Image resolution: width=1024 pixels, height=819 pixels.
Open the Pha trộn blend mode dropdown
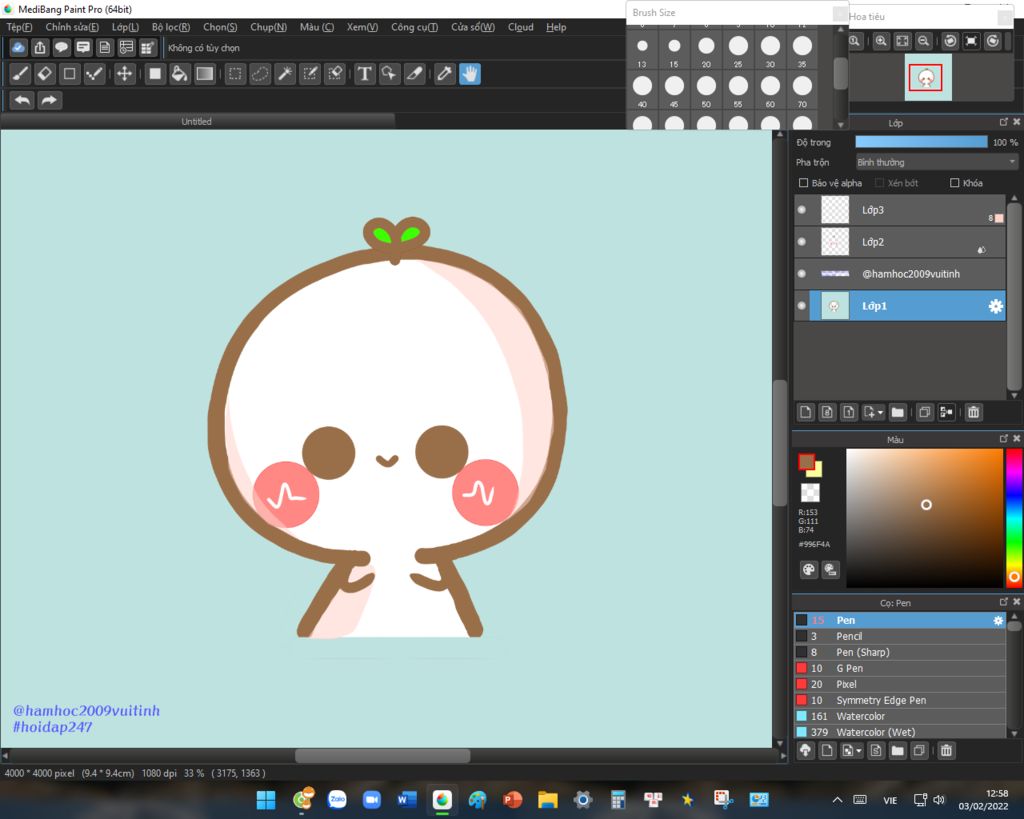936,162
